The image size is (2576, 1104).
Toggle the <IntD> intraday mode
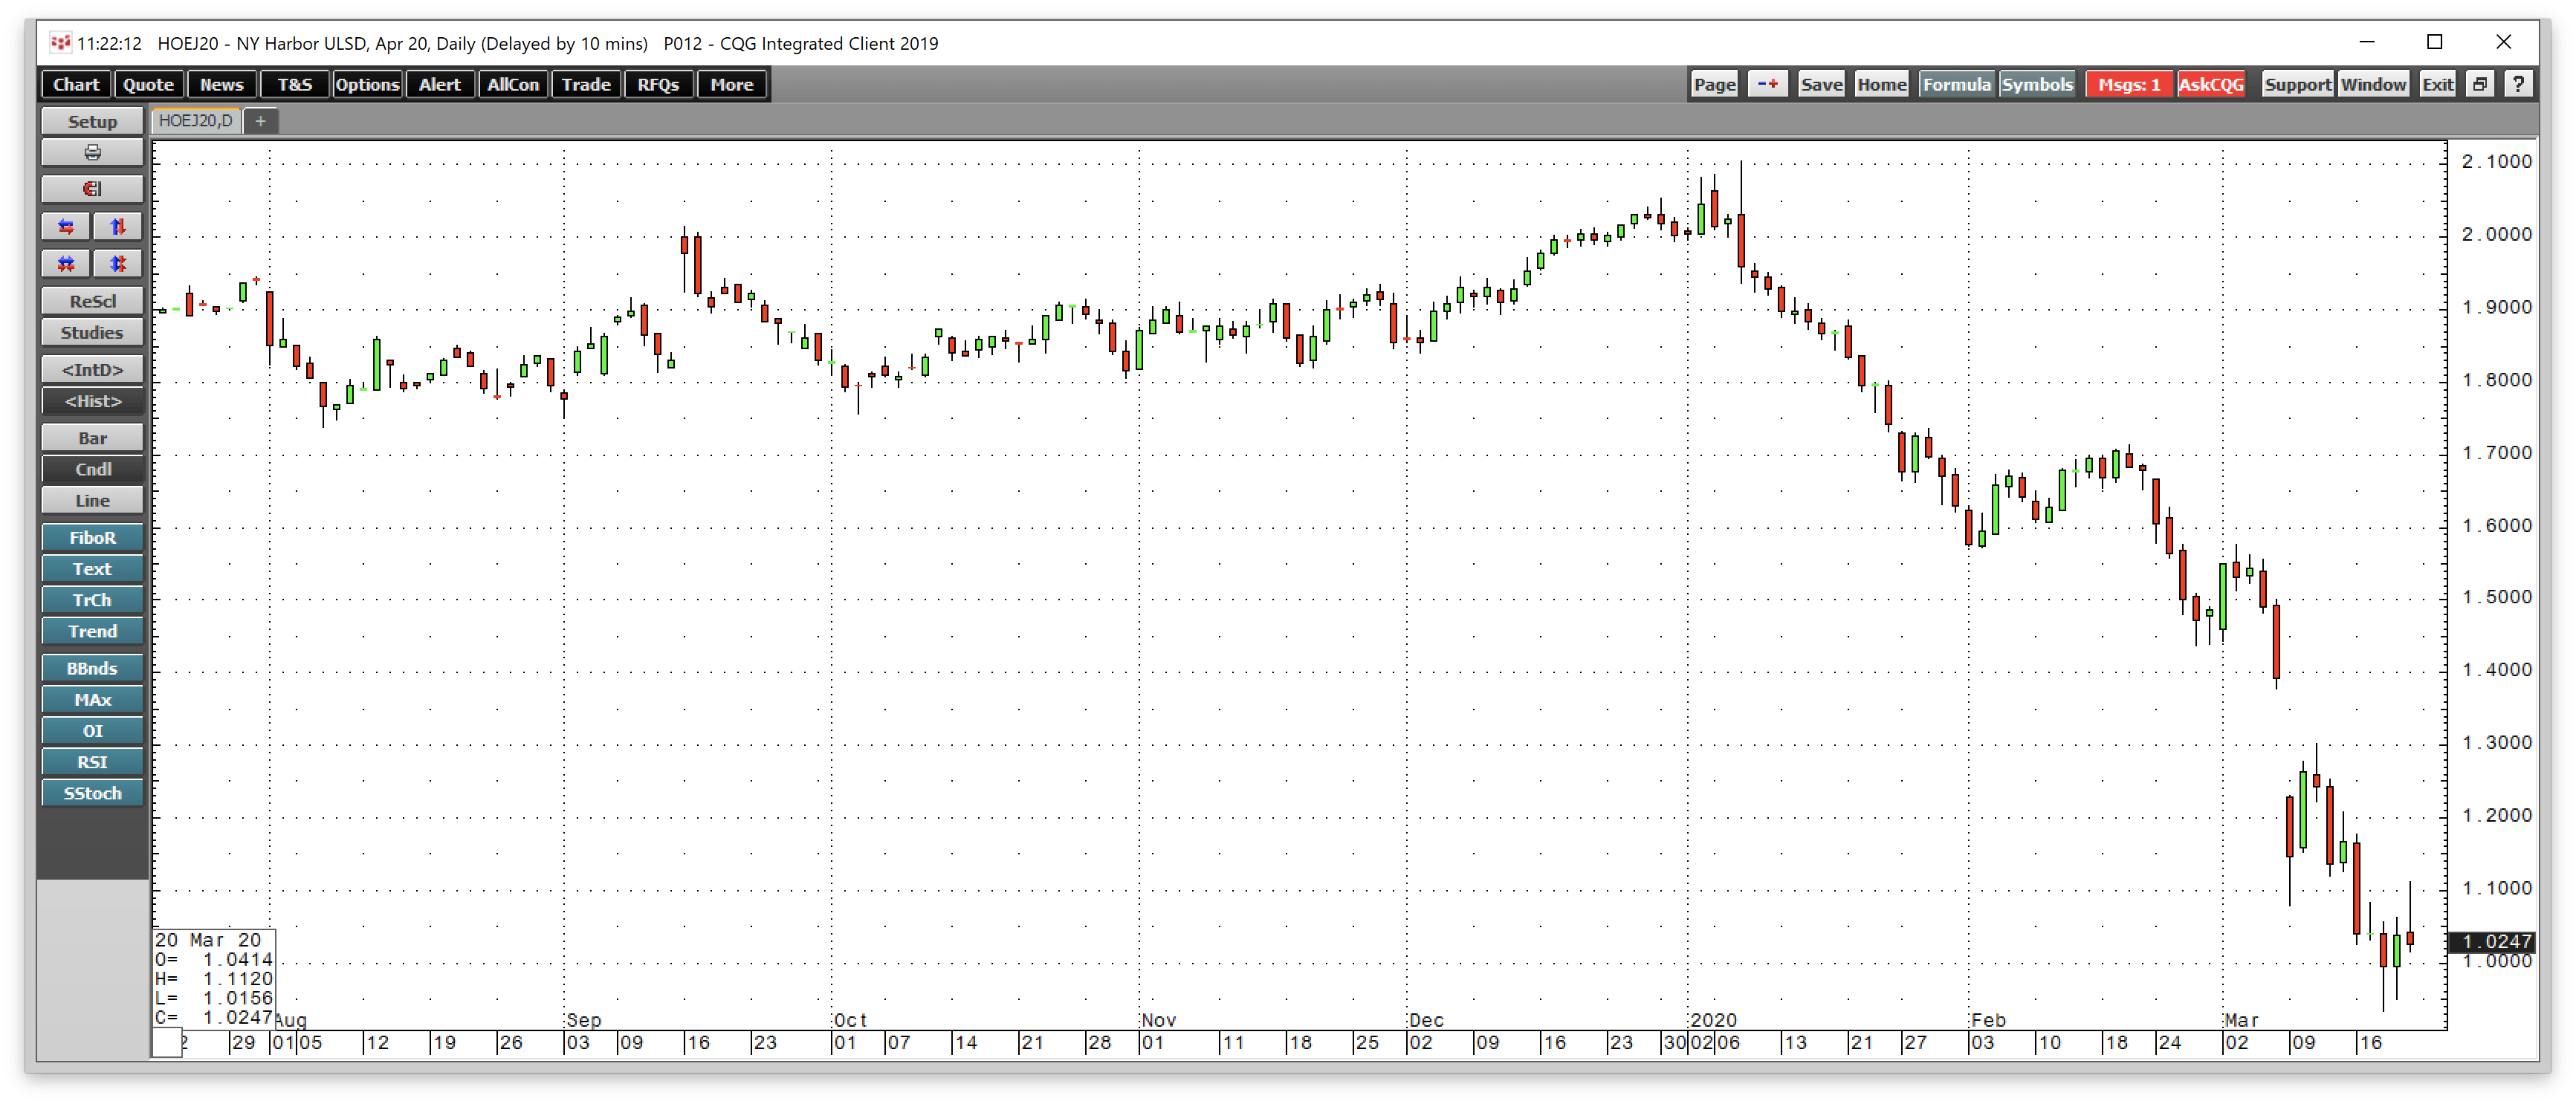click(92, 369)
